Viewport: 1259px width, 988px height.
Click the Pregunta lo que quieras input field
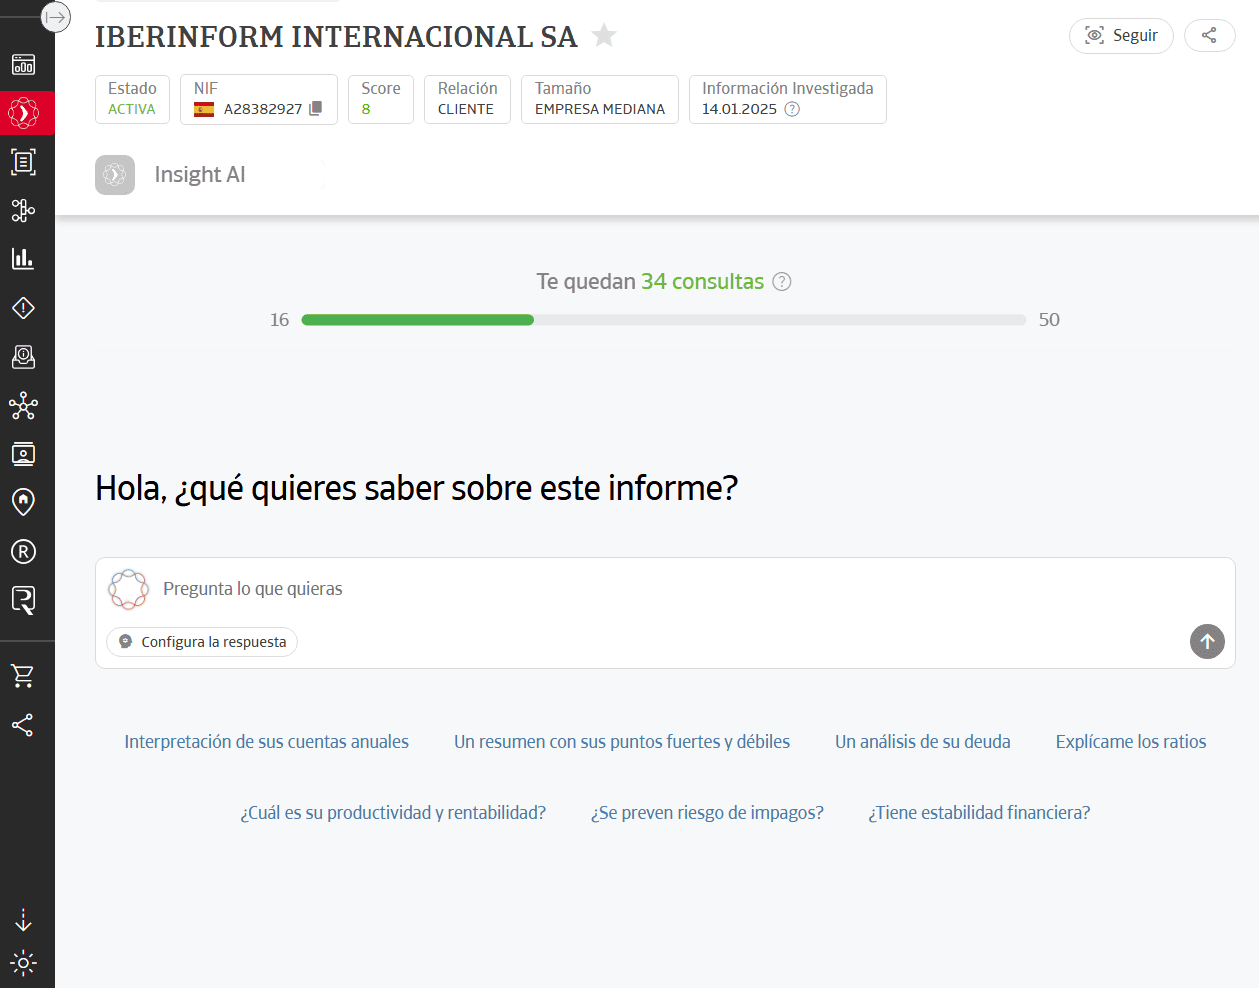tap(400, 588)
